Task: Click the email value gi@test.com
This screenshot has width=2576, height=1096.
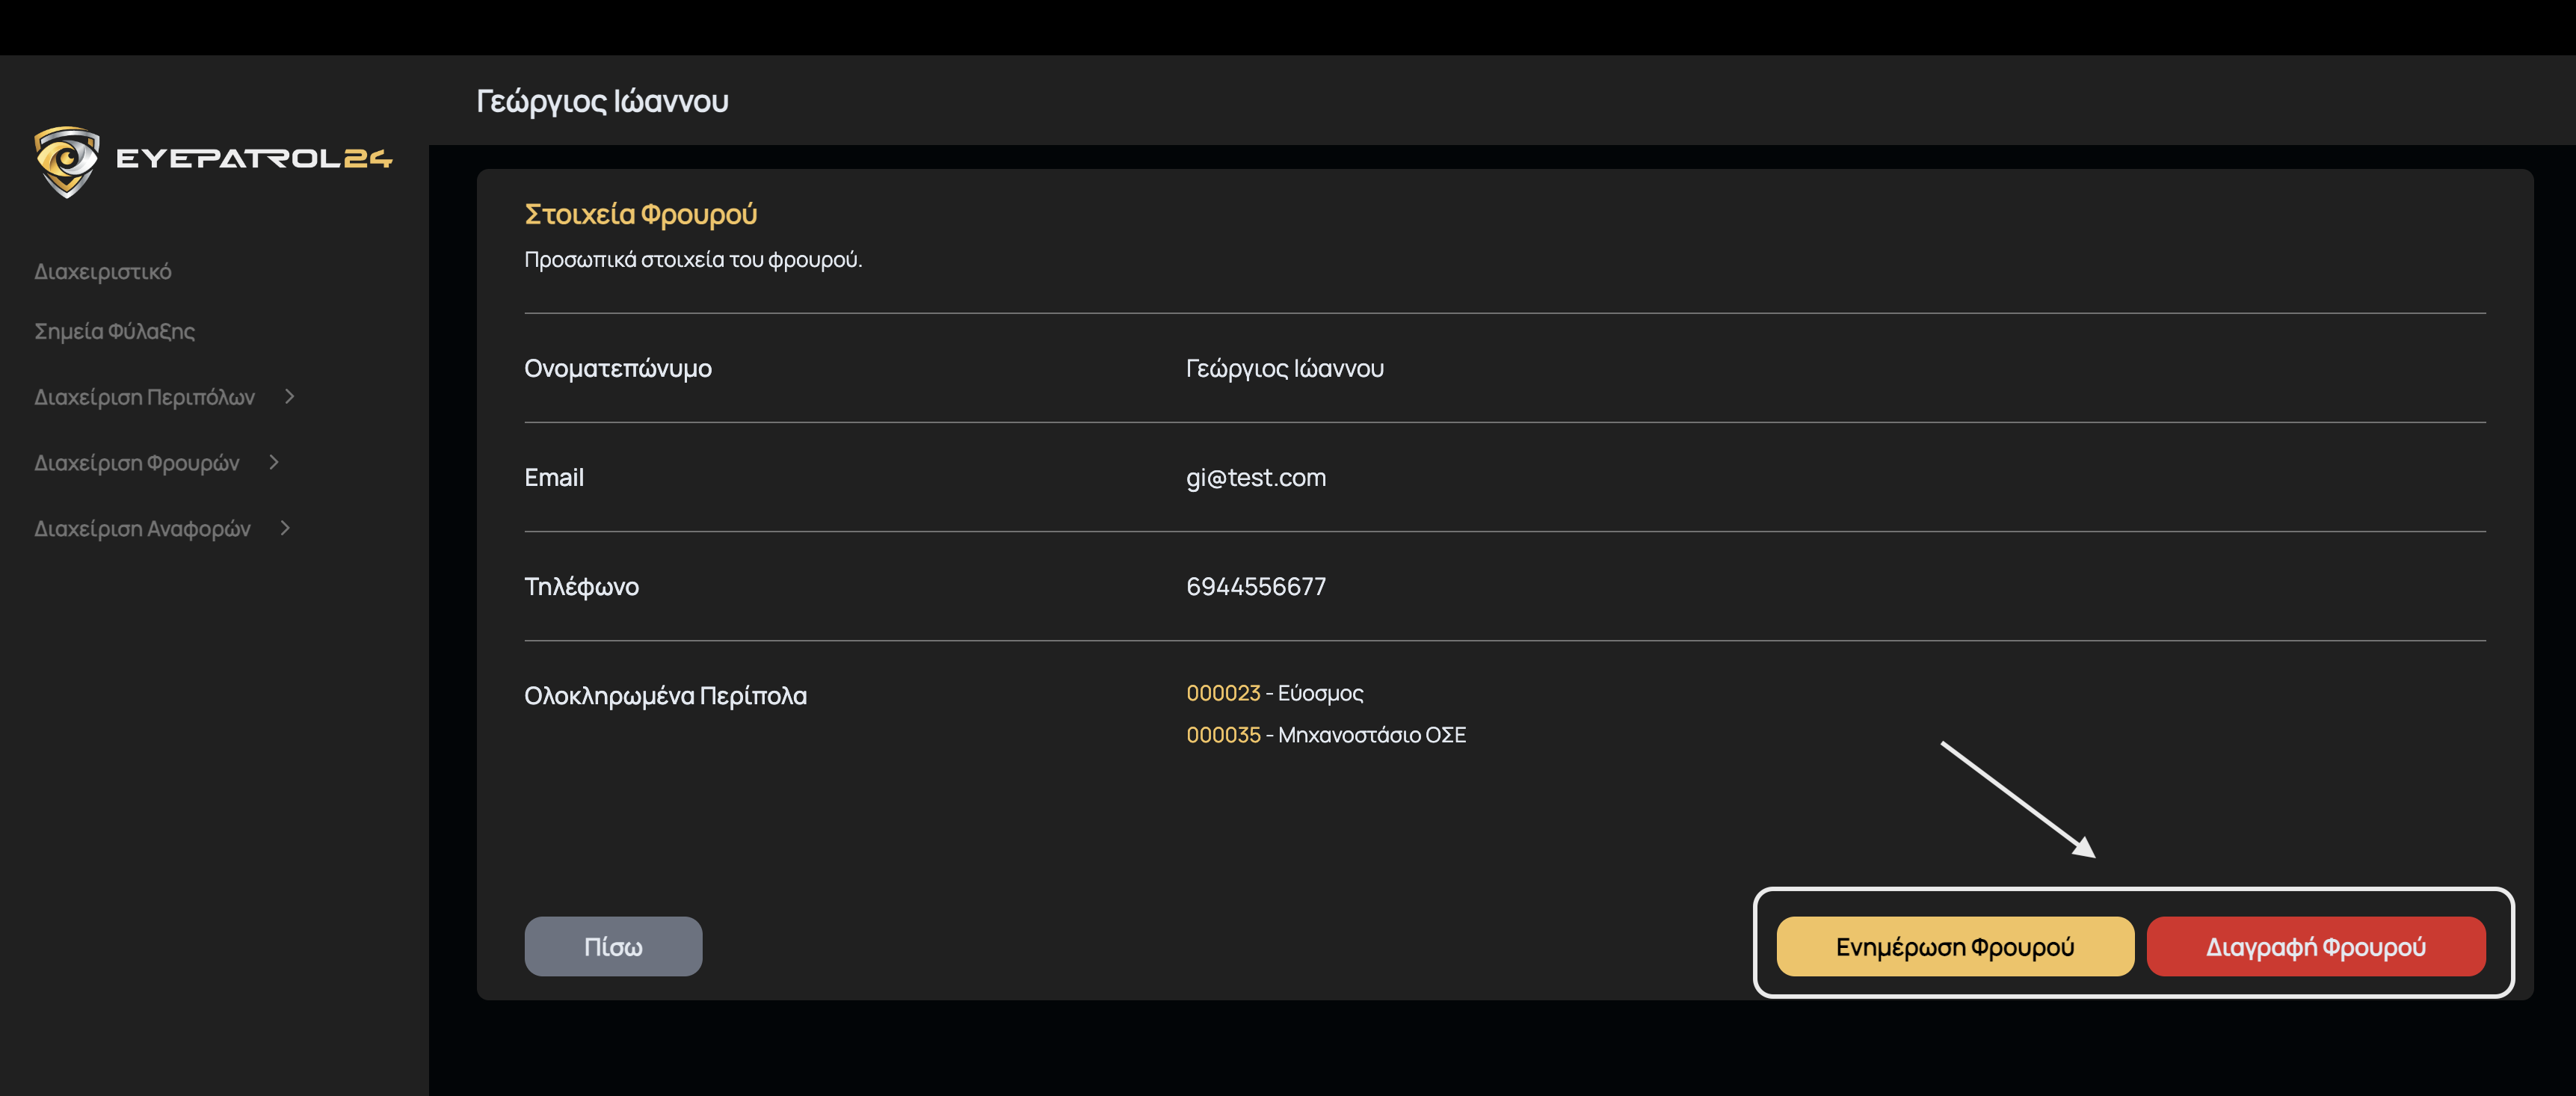Action: 1255,478
